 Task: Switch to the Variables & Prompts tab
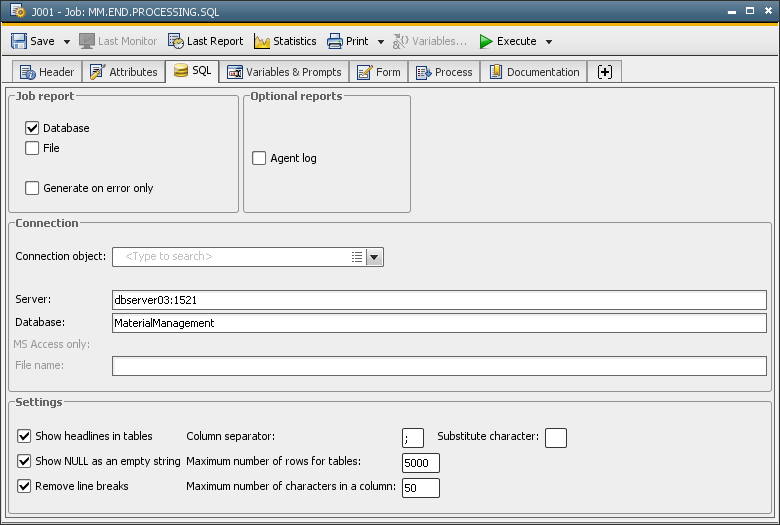pos(284,72)
